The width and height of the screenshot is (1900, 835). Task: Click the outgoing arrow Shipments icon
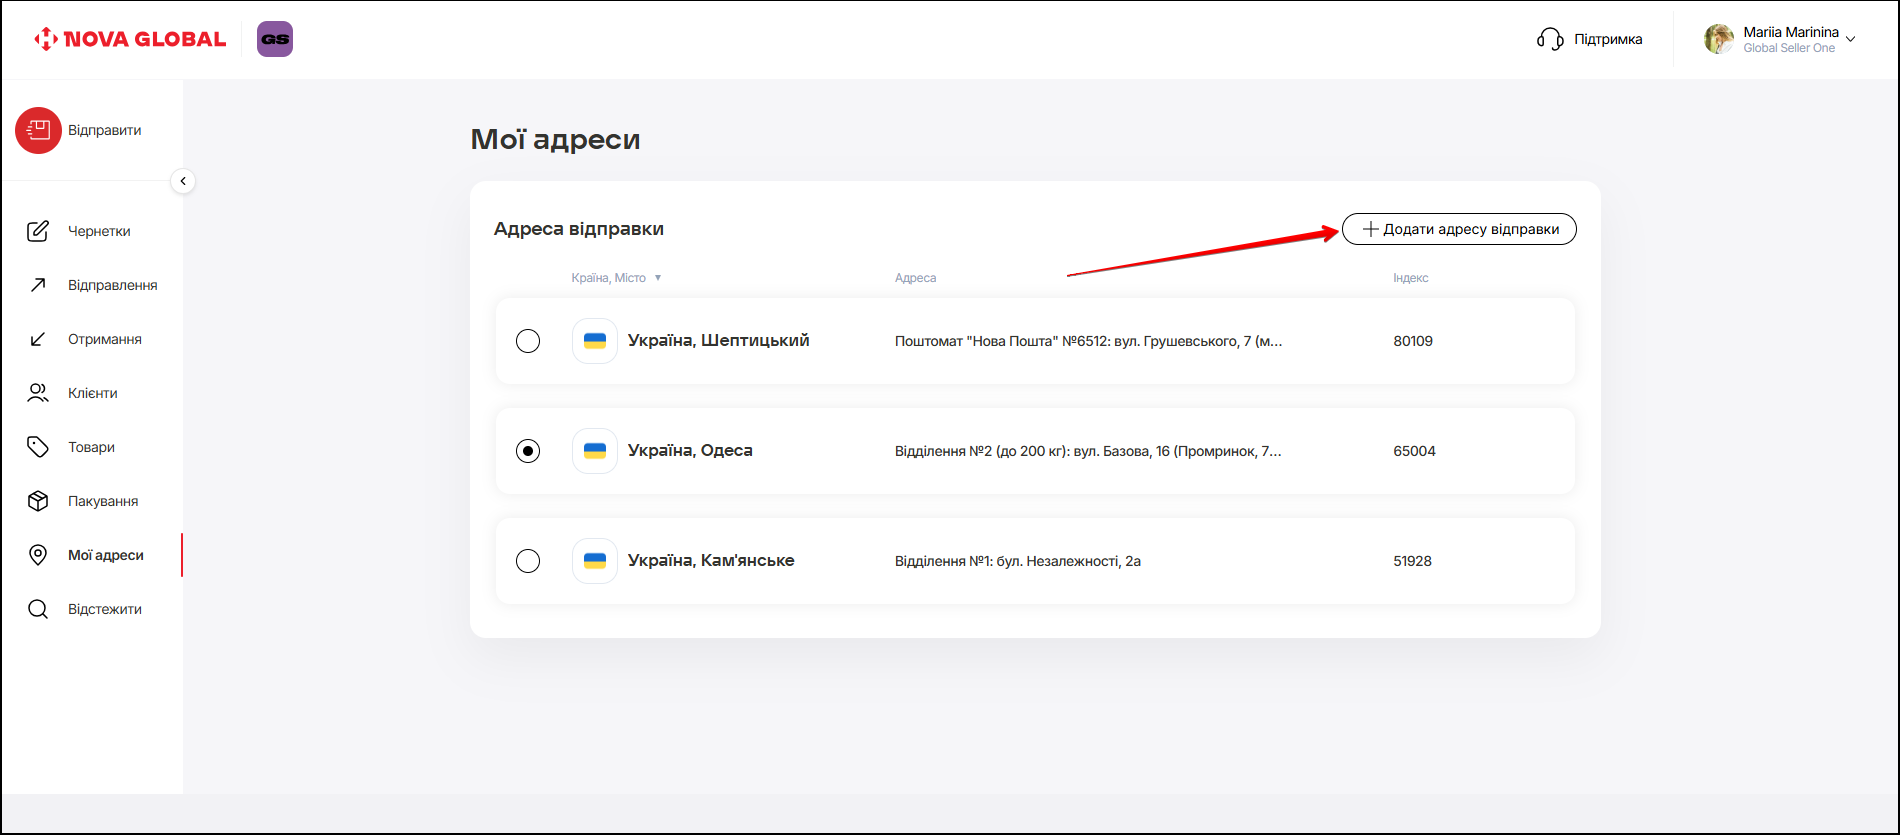click(x=38, y=285)
